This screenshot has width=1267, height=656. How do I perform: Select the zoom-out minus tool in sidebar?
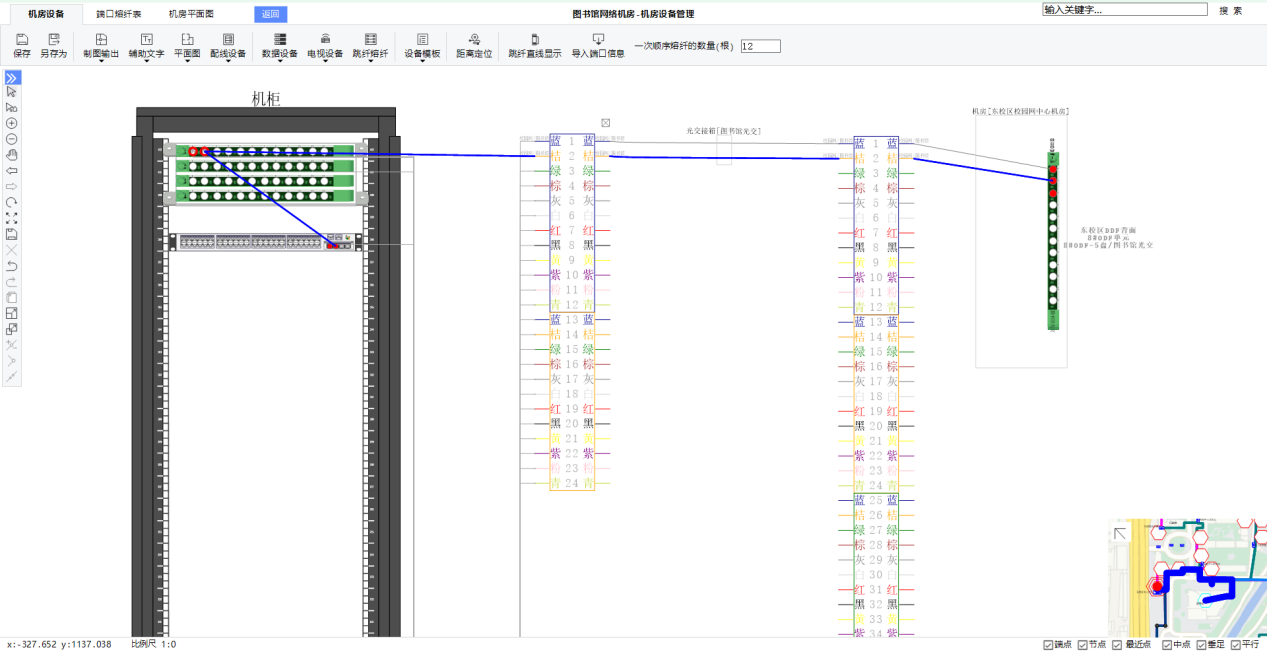coord(12,139)
